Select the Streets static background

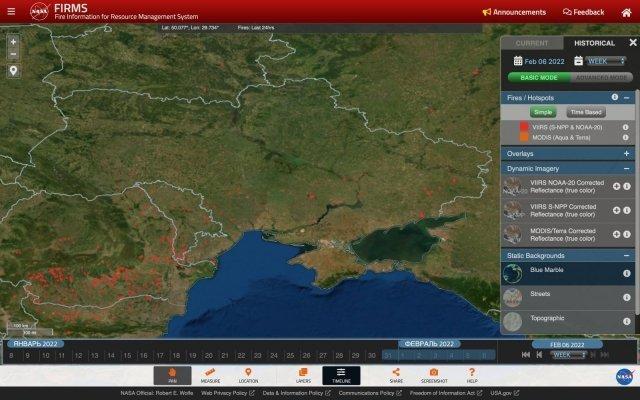[540, 295]
